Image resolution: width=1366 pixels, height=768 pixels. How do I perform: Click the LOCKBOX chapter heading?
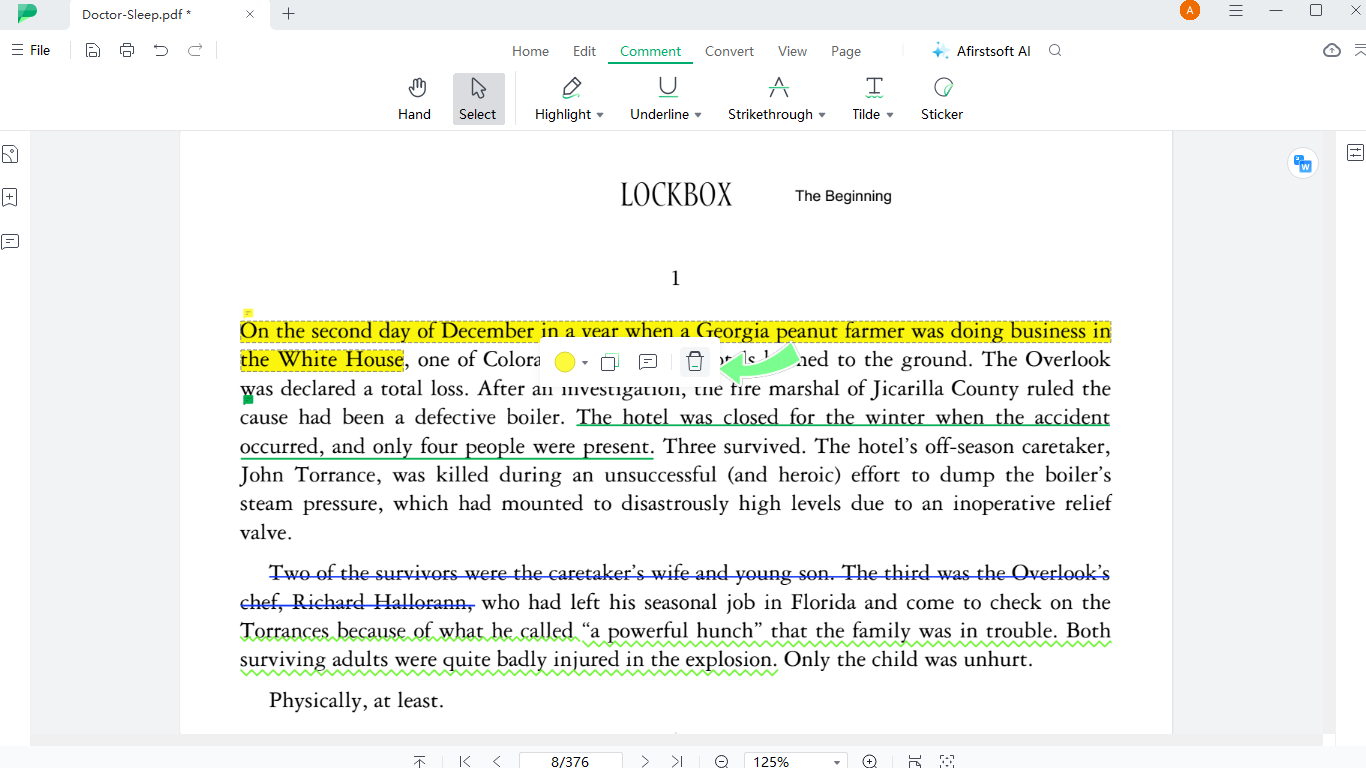click(676, 195)
